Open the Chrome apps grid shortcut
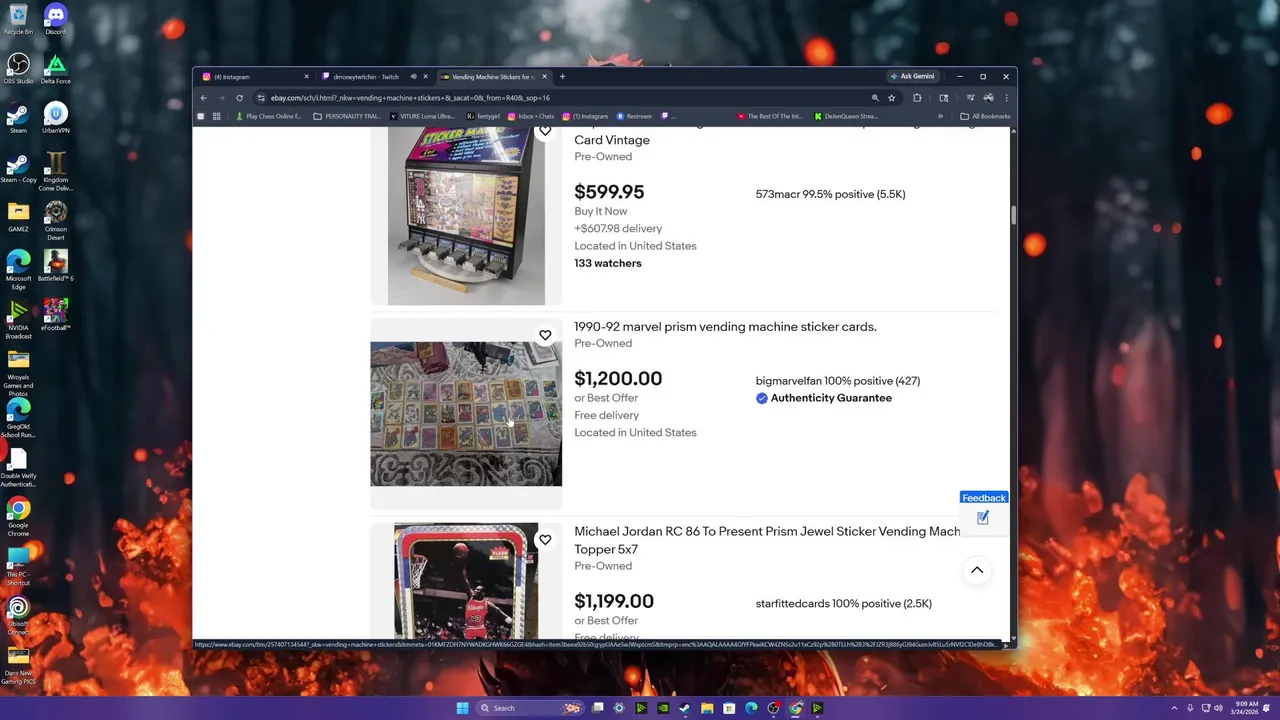The image size is (1280, 720). [216, 116]
